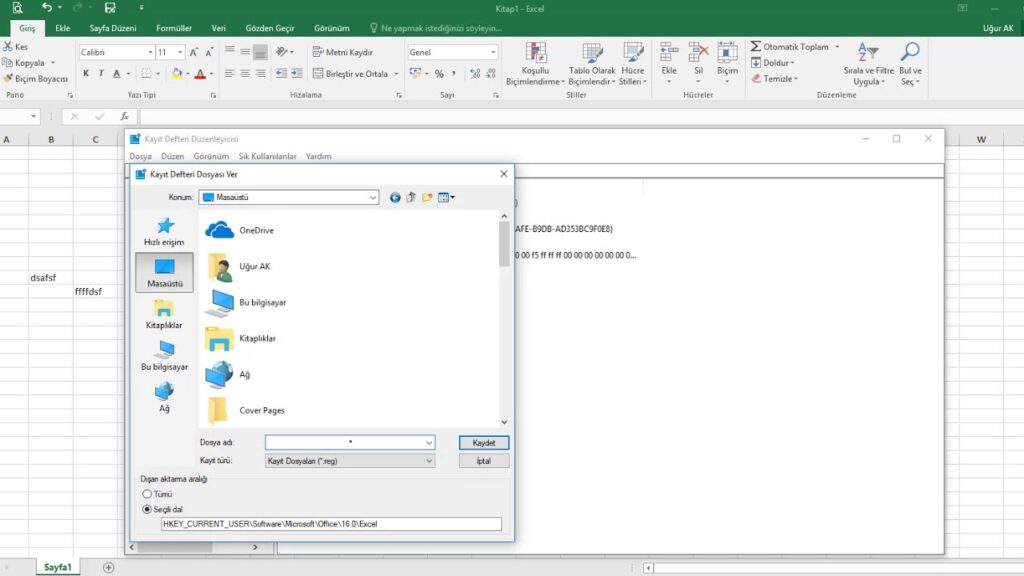Click the OneDrive cloud icon in file list
1024x576 pixels.
(x=219, y=230)
